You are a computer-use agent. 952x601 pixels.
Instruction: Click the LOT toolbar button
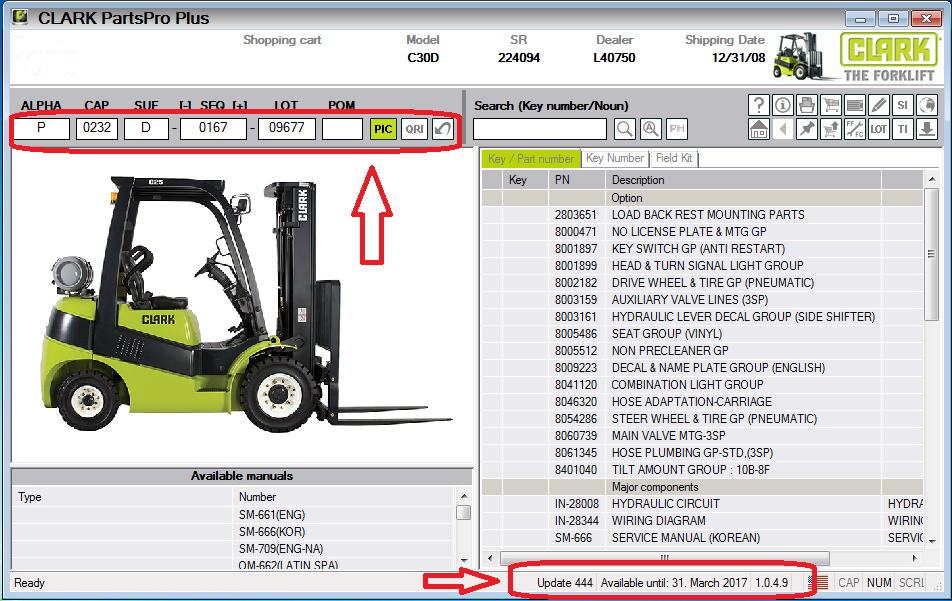(879, 129)
